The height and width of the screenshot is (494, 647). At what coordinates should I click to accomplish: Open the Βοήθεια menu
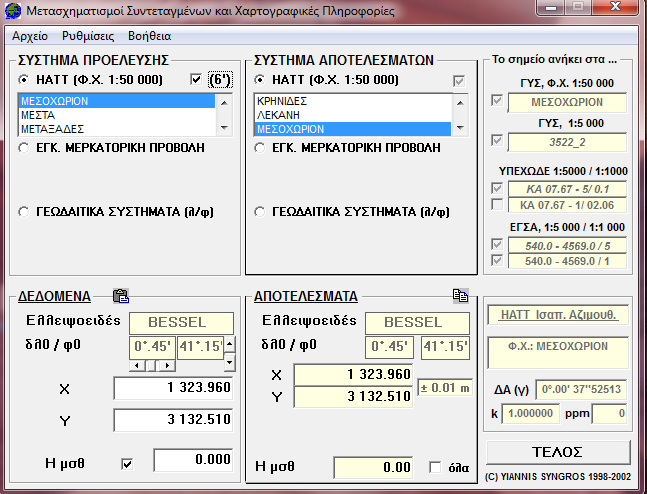[149, 36]
